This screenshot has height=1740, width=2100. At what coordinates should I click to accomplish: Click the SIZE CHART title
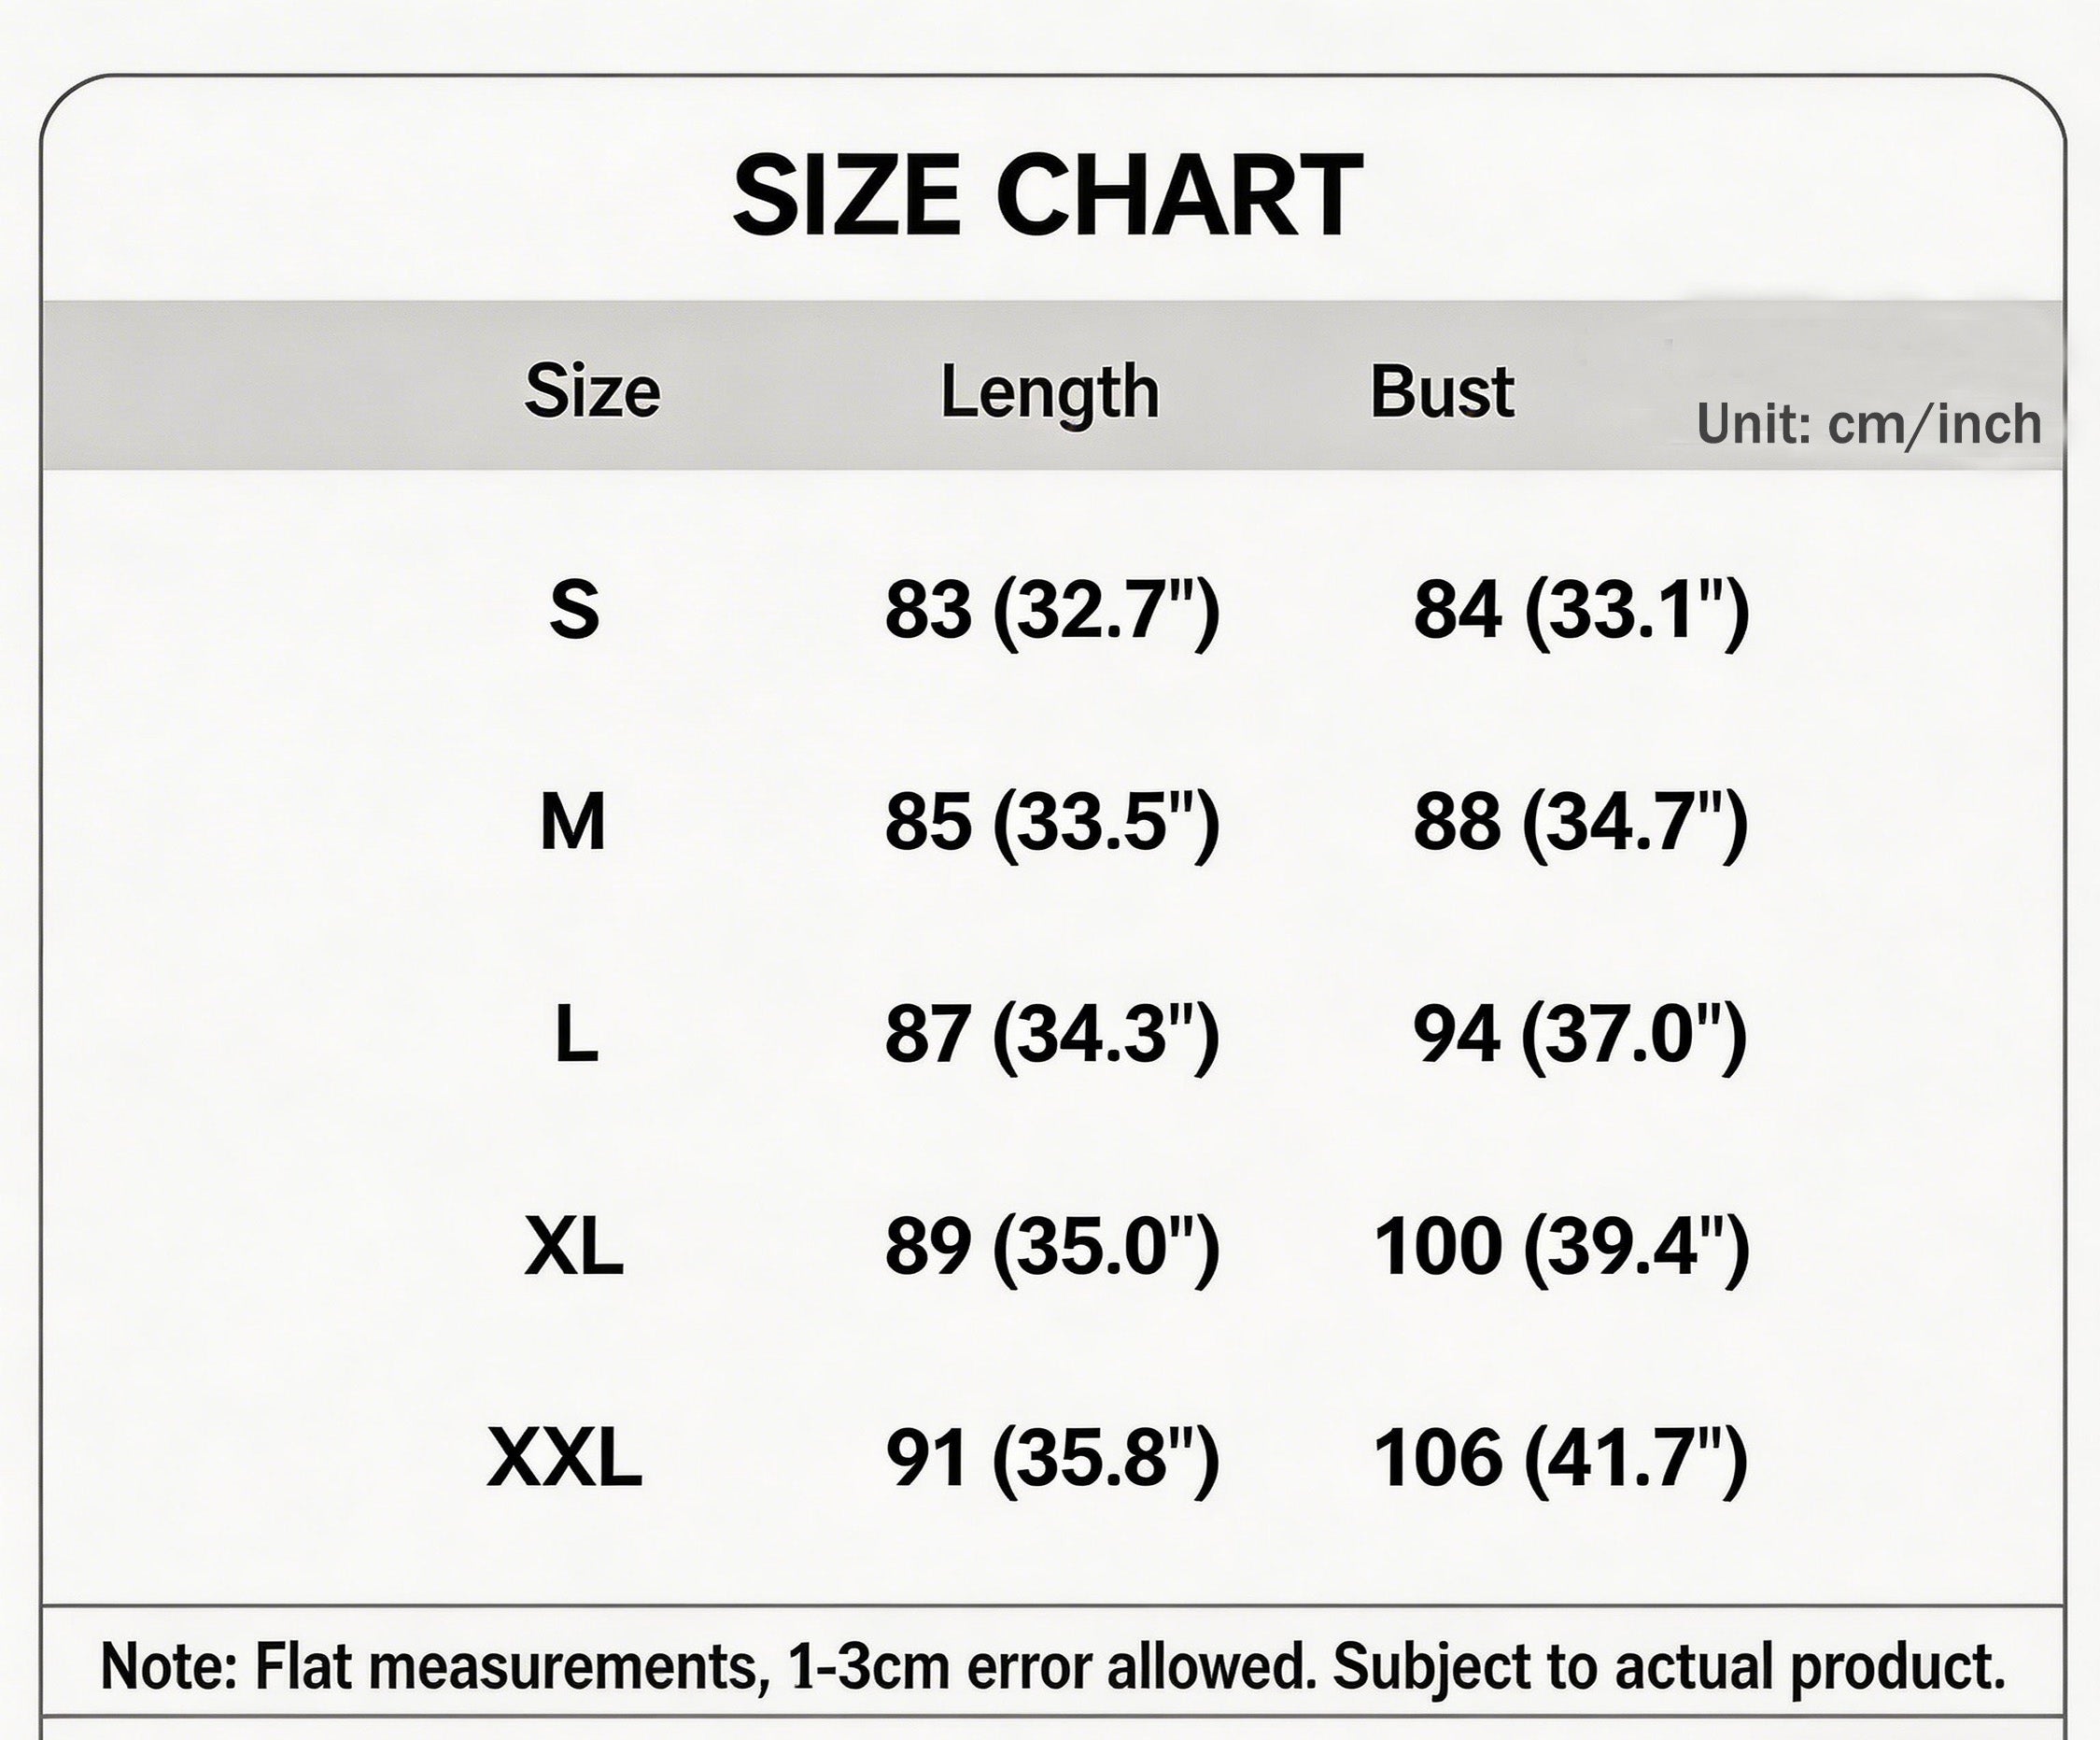(x=1047, y=196)
